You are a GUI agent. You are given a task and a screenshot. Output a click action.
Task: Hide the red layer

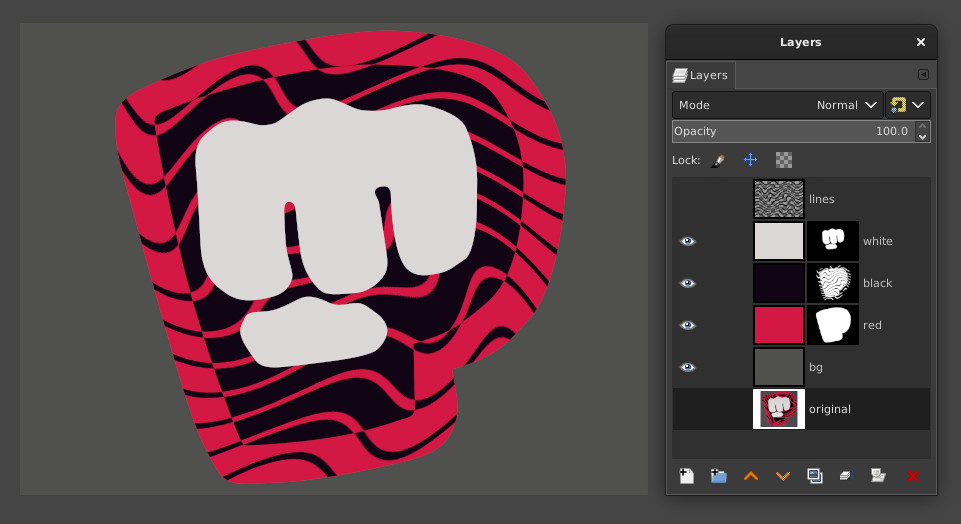click(688, 325)
